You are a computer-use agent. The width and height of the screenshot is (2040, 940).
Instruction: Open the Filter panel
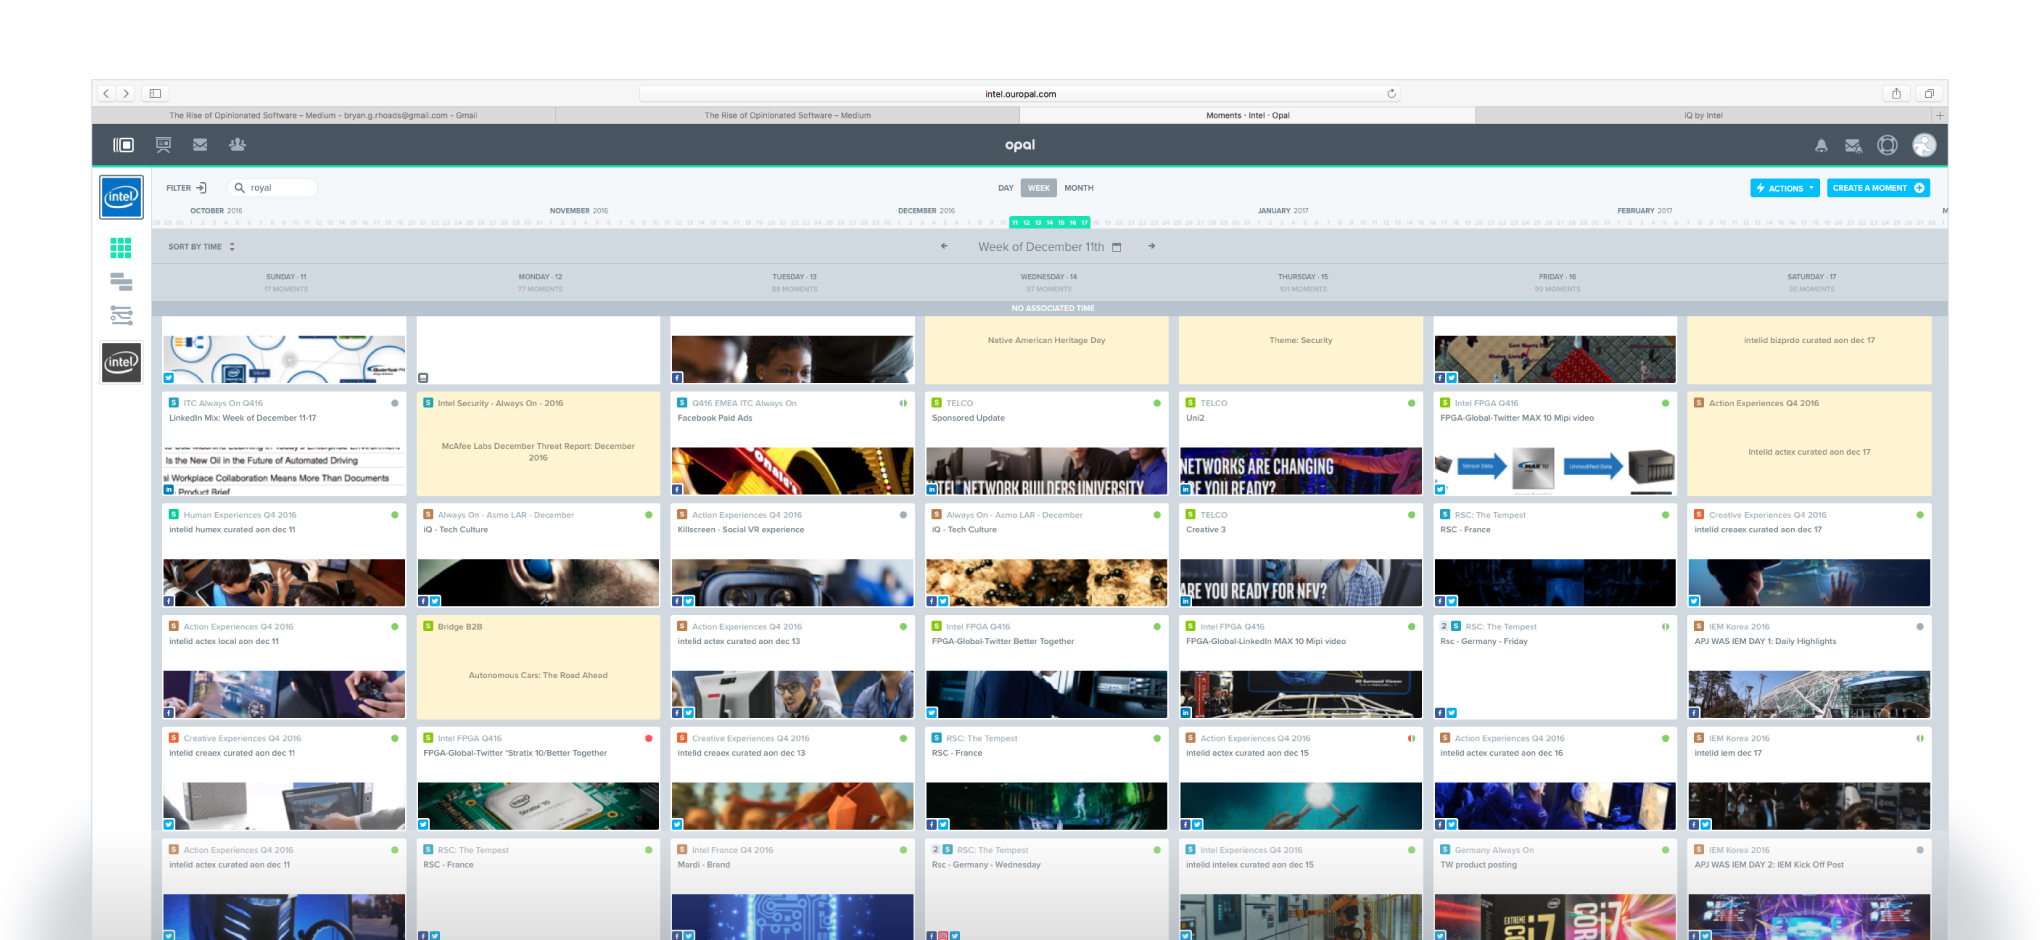point(186,188)
